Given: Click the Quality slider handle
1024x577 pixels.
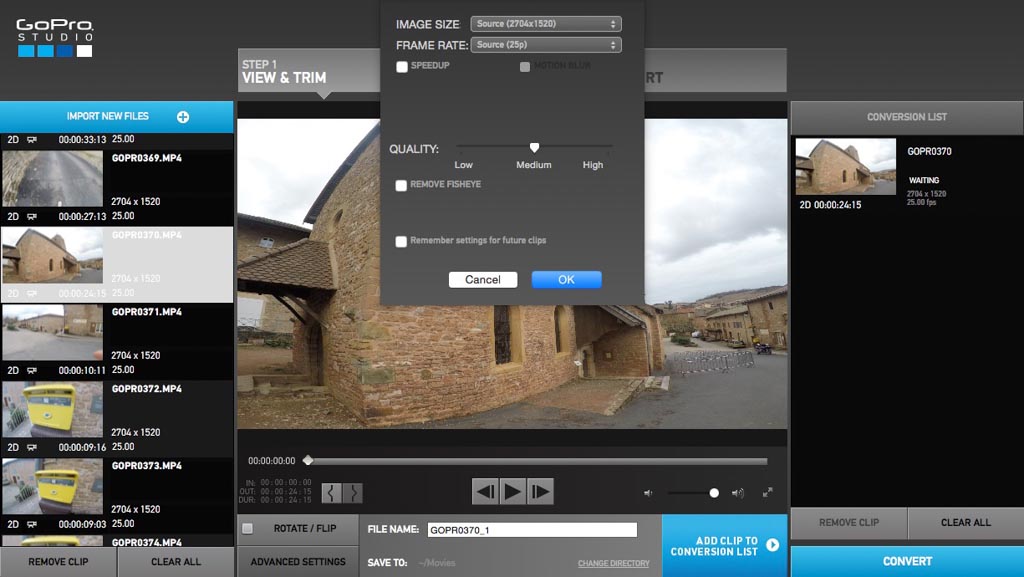Looking at the screenshot, I should pos(534,148).
